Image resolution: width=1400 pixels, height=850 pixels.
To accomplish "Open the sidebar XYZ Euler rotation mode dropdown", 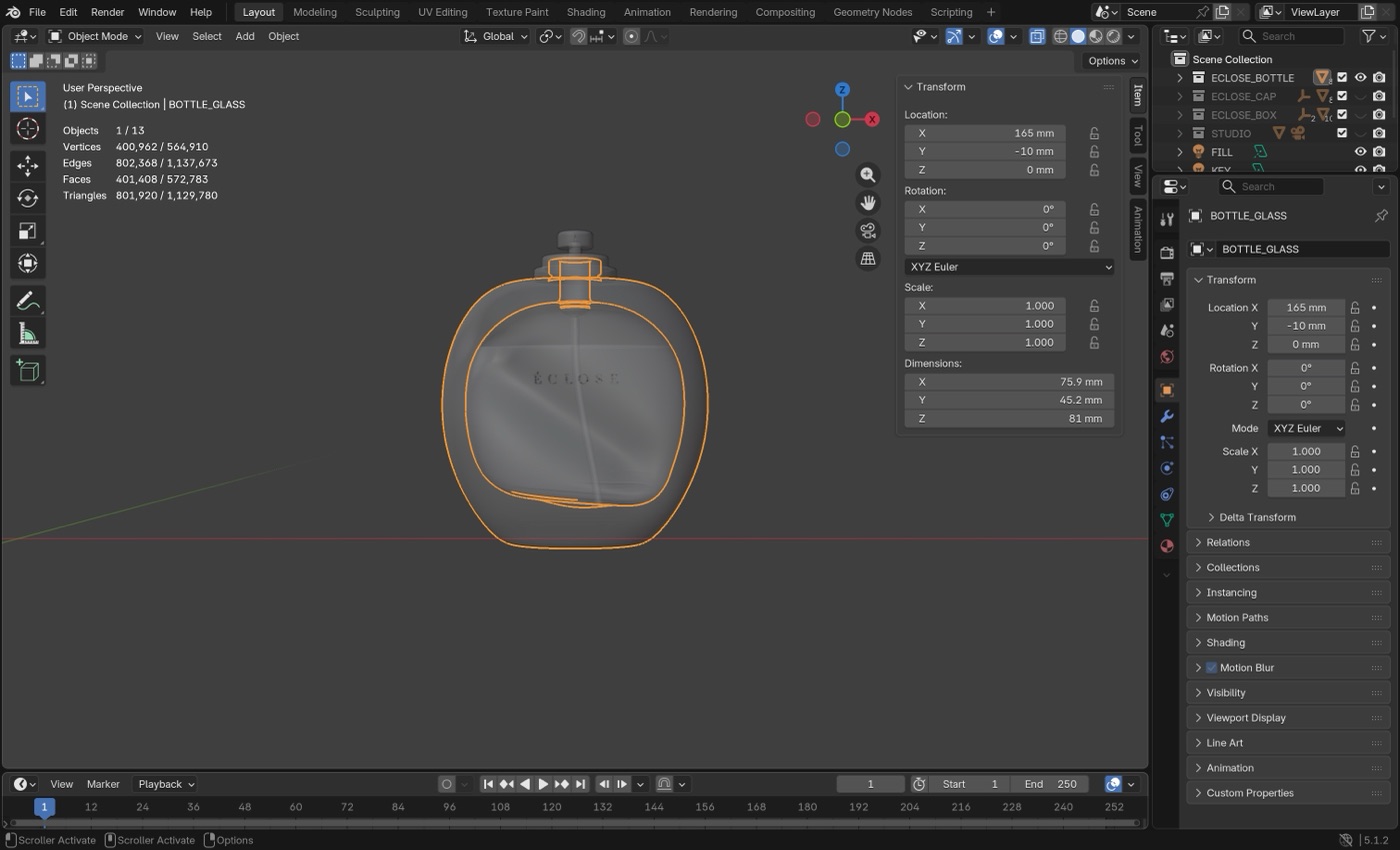I will tap(1009, 267).
